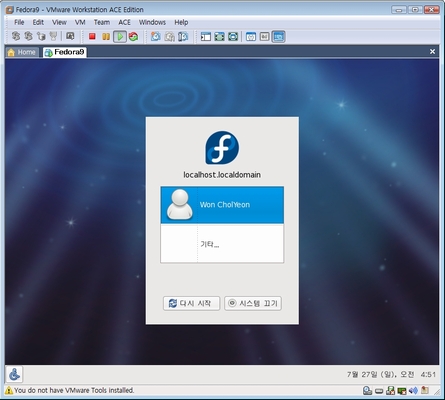Click the fourth greyed toolbar icon

(x=53, y=36)
